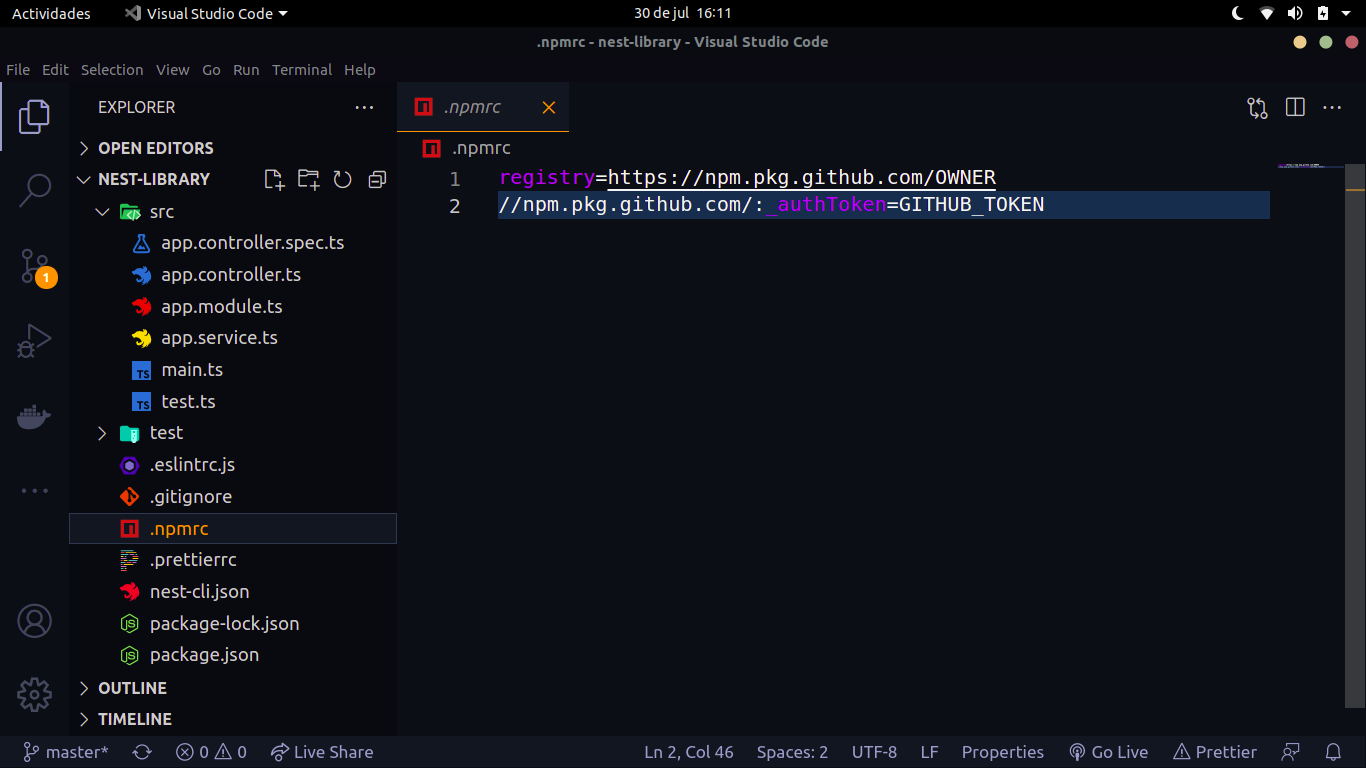Open the Search view in activity bar
The height and width of the screenshot is (768, 1366).
click(34, 190)
